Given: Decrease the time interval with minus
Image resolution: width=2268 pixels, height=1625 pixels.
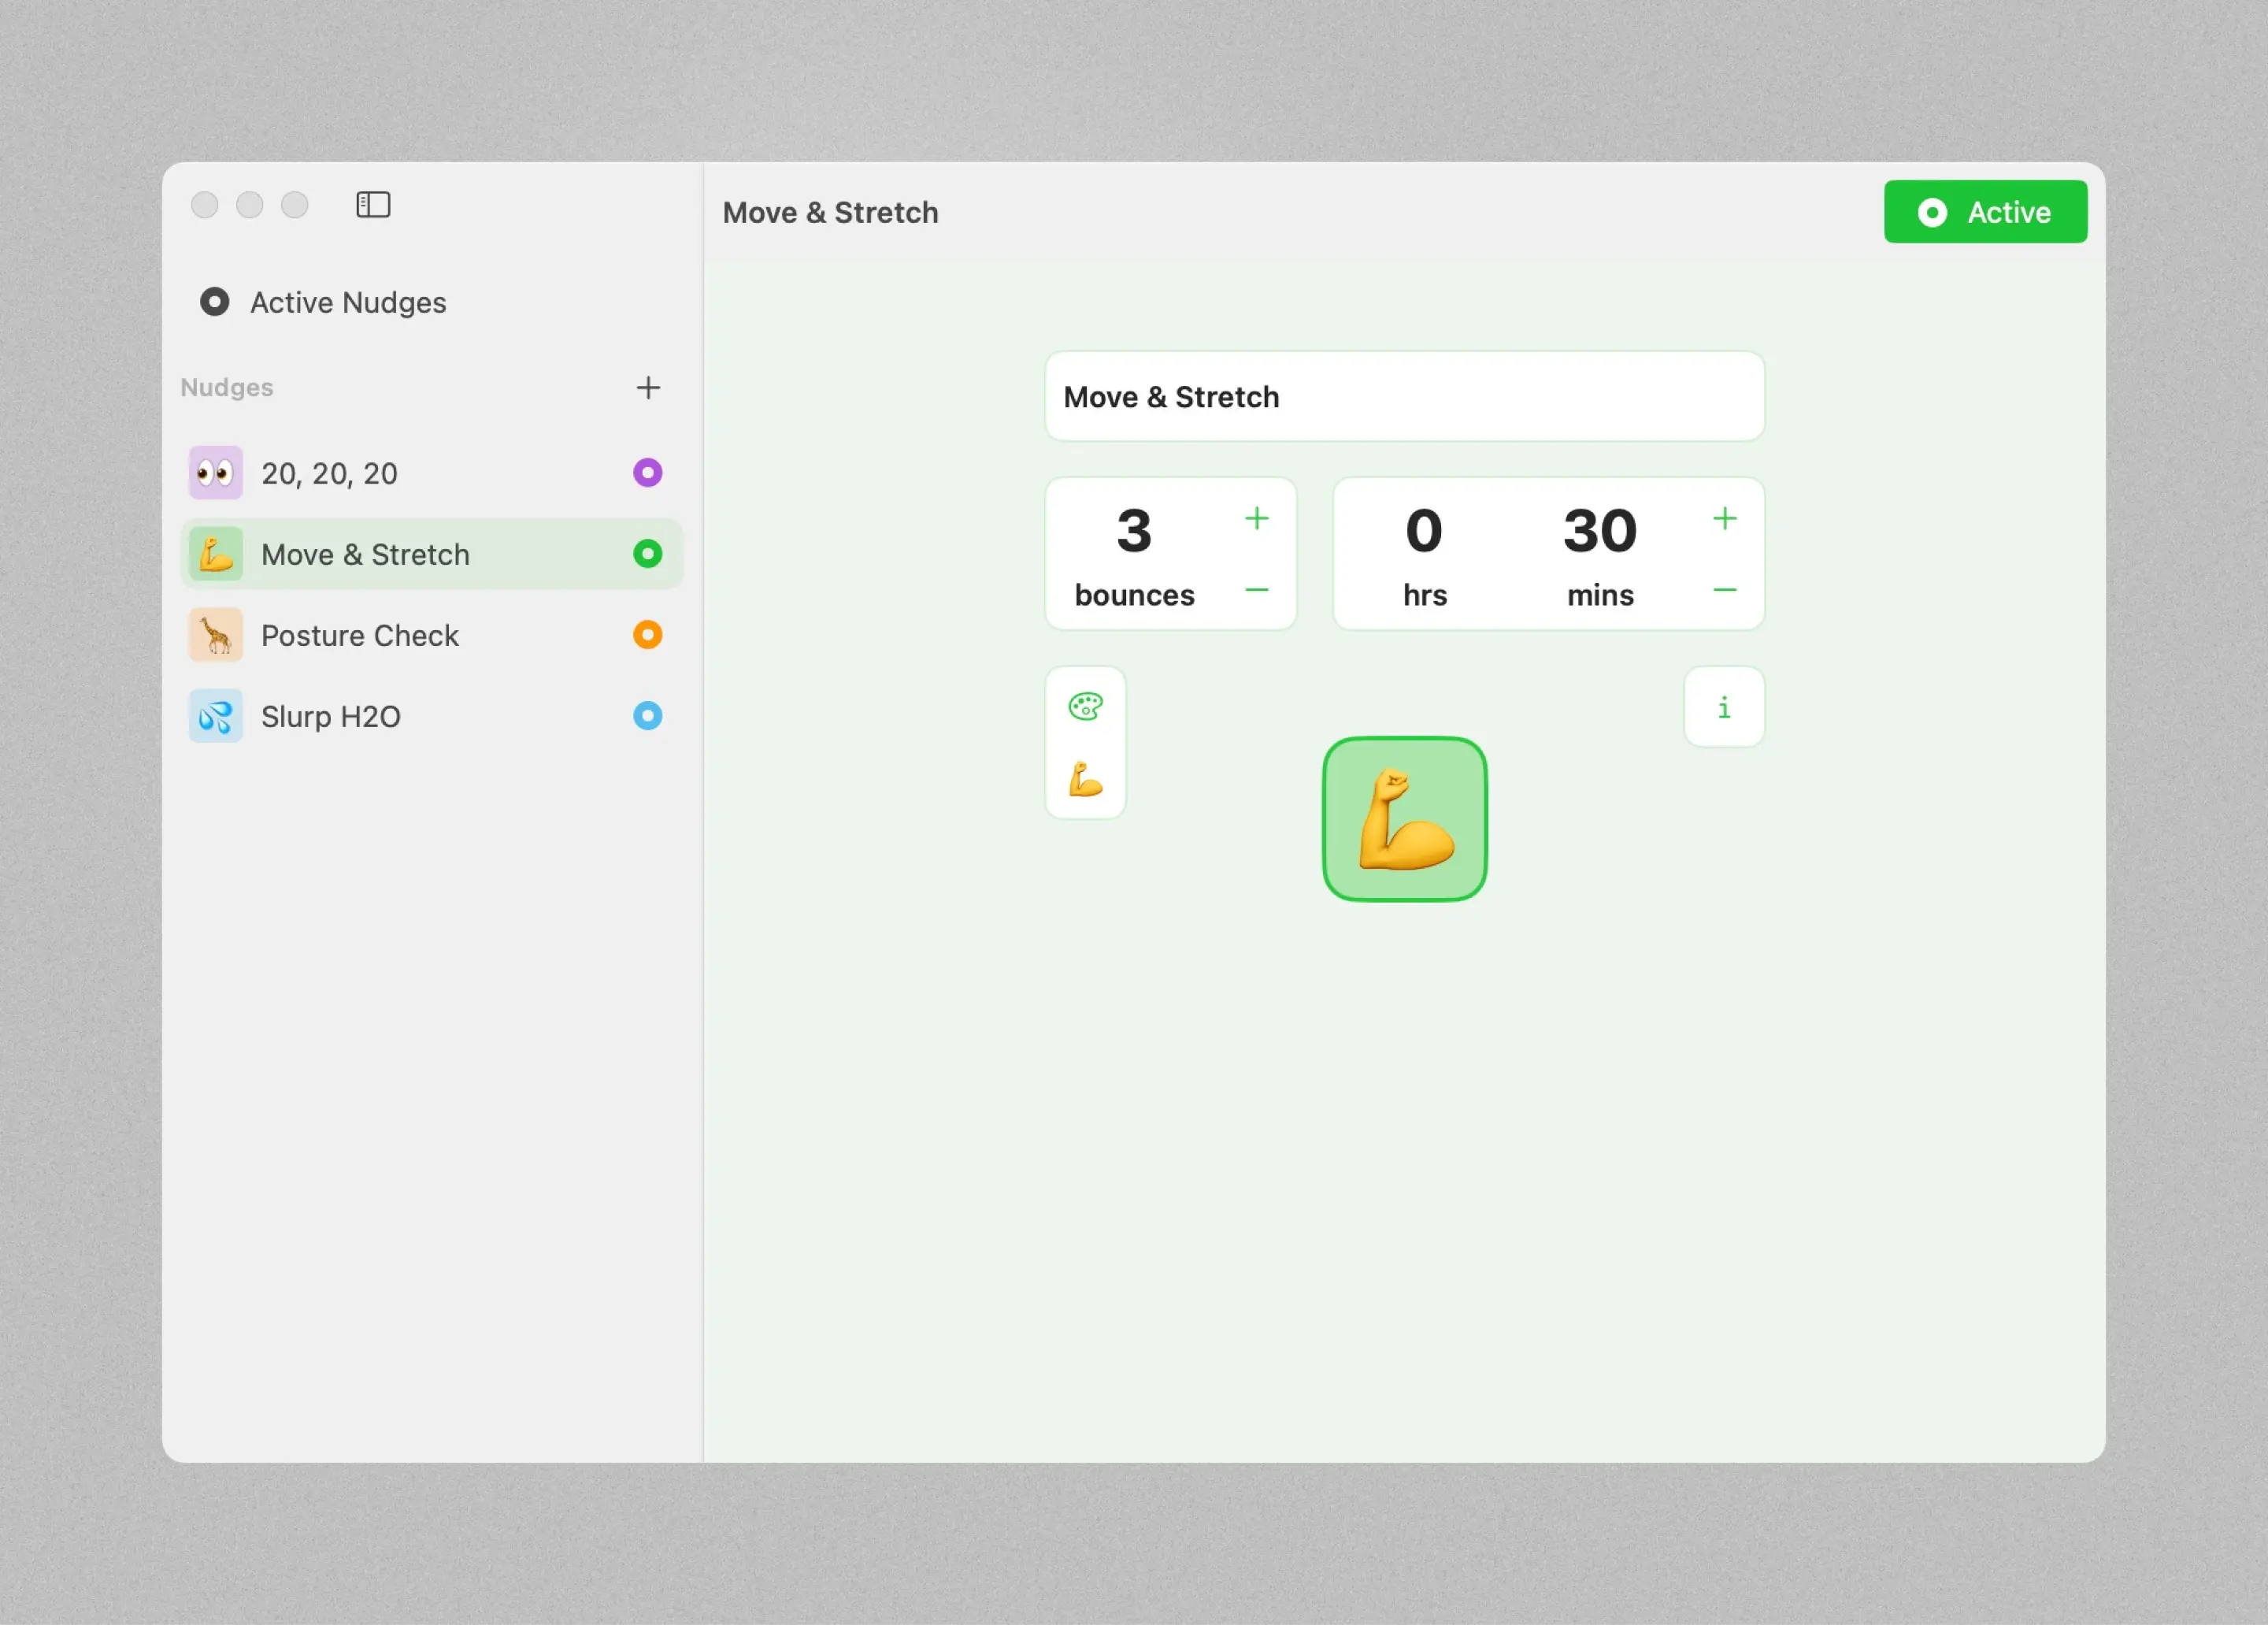Looking at the screenshot, I should [x=1724, y=591].
